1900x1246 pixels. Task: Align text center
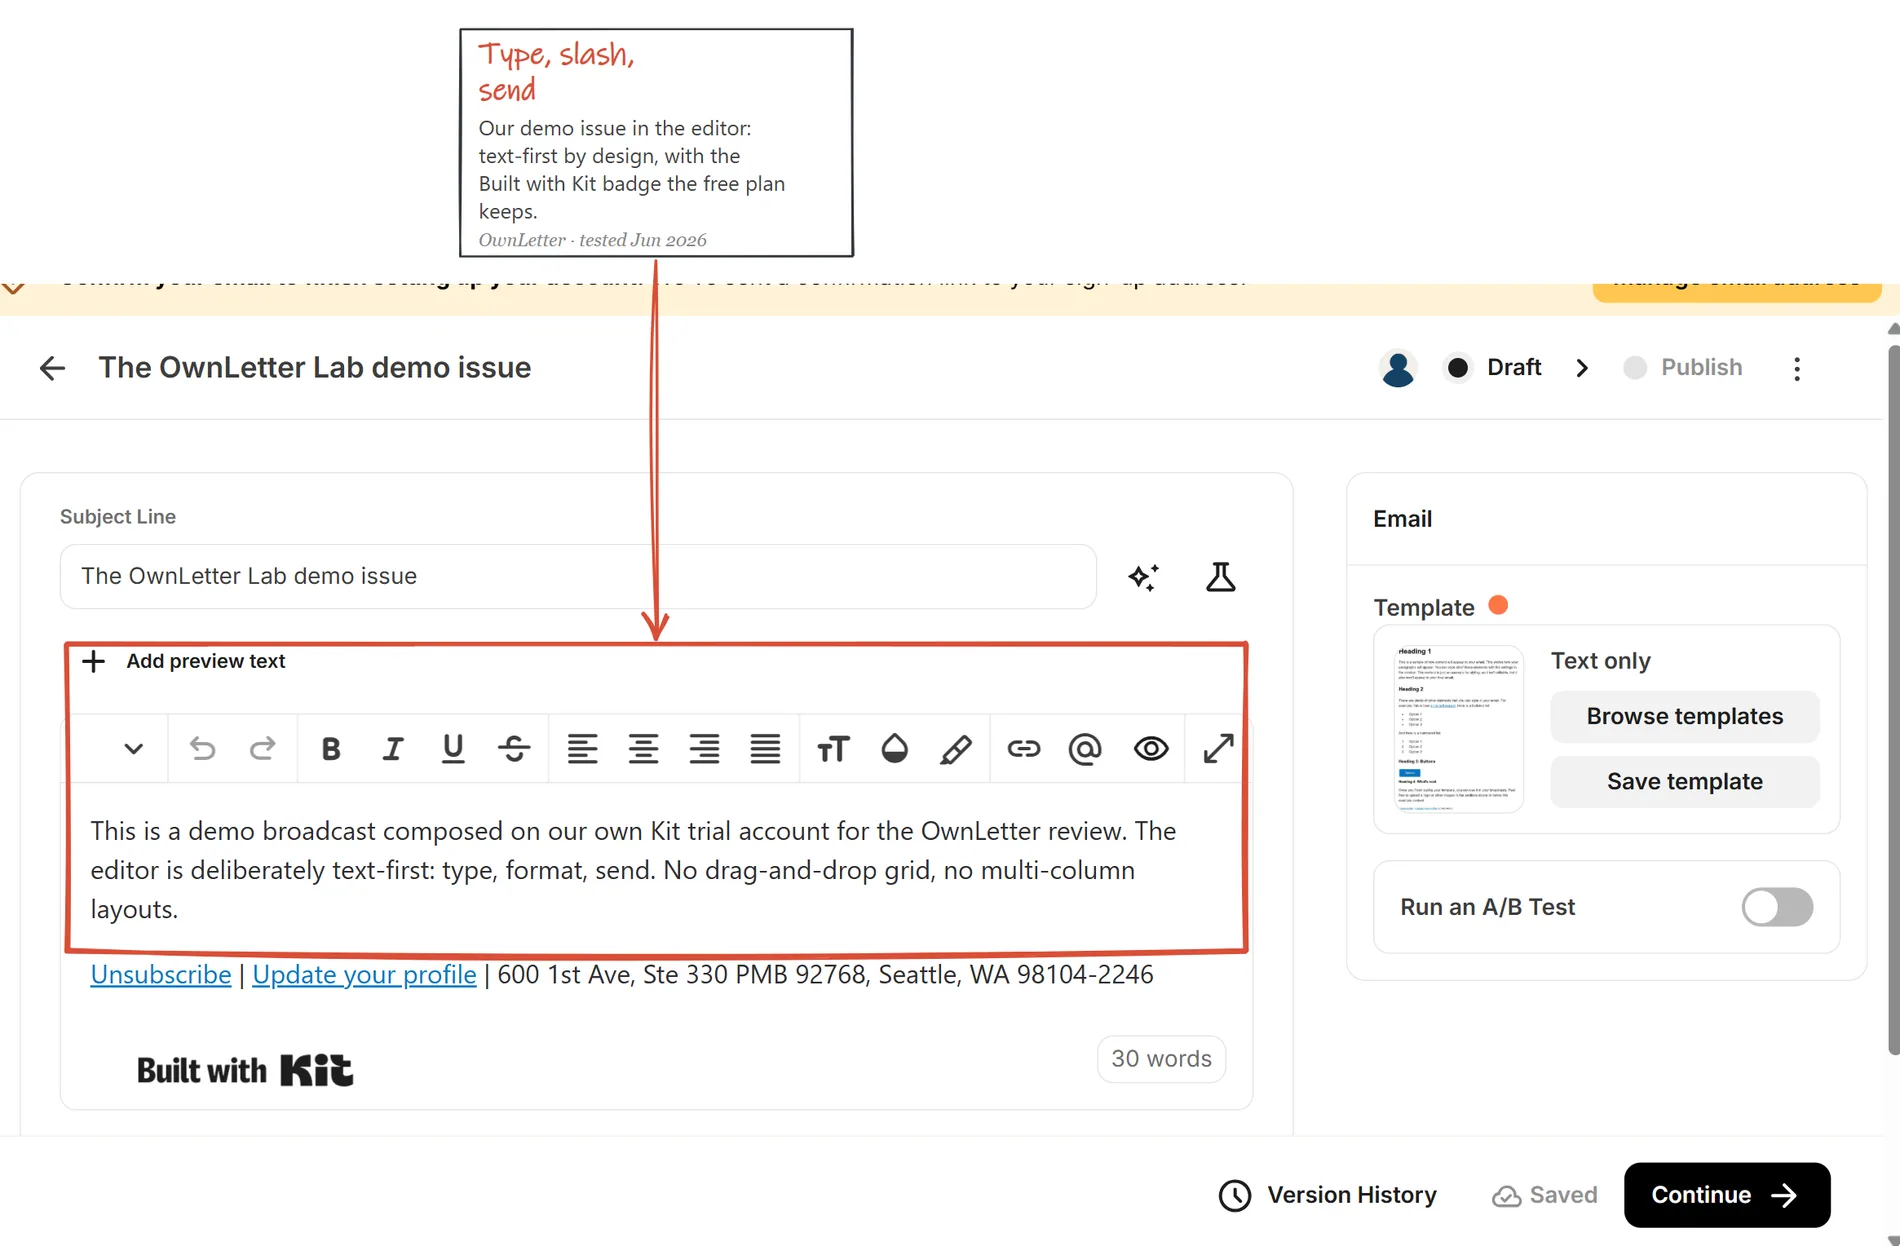(643, 748)
